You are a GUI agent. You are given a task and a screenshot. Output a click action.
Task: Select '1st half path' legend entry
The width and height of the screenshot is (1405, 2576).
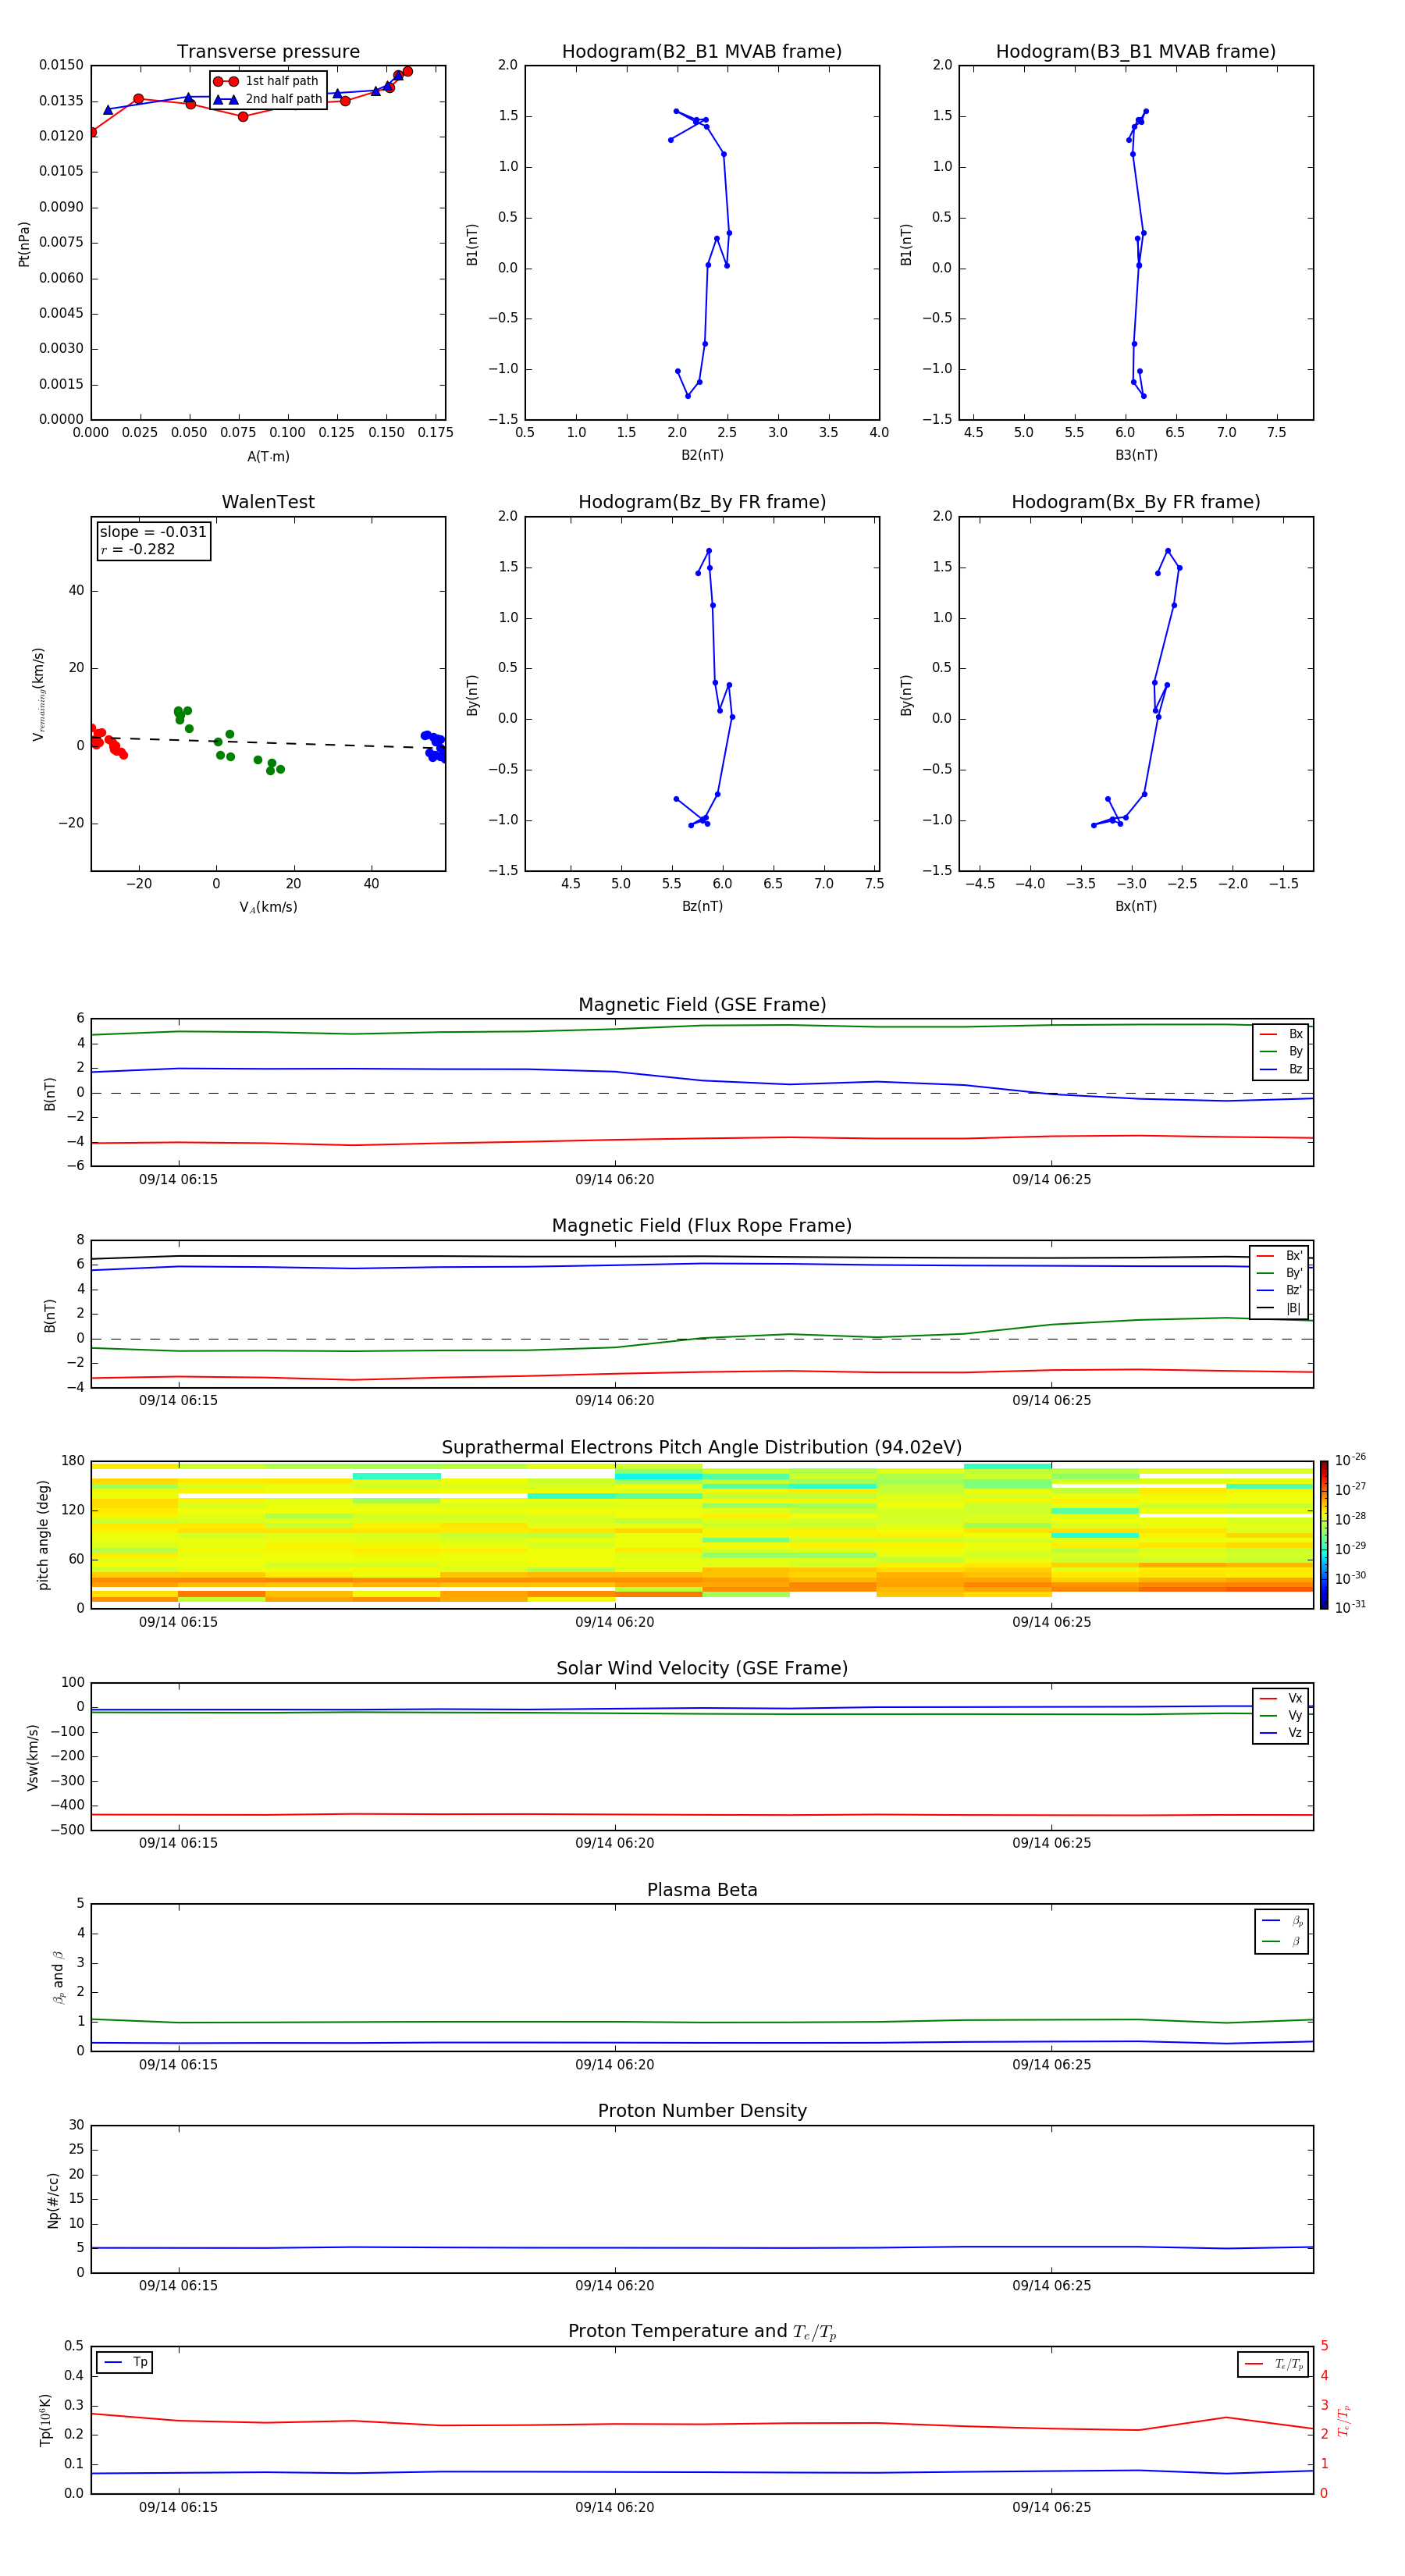click(267, 81)
